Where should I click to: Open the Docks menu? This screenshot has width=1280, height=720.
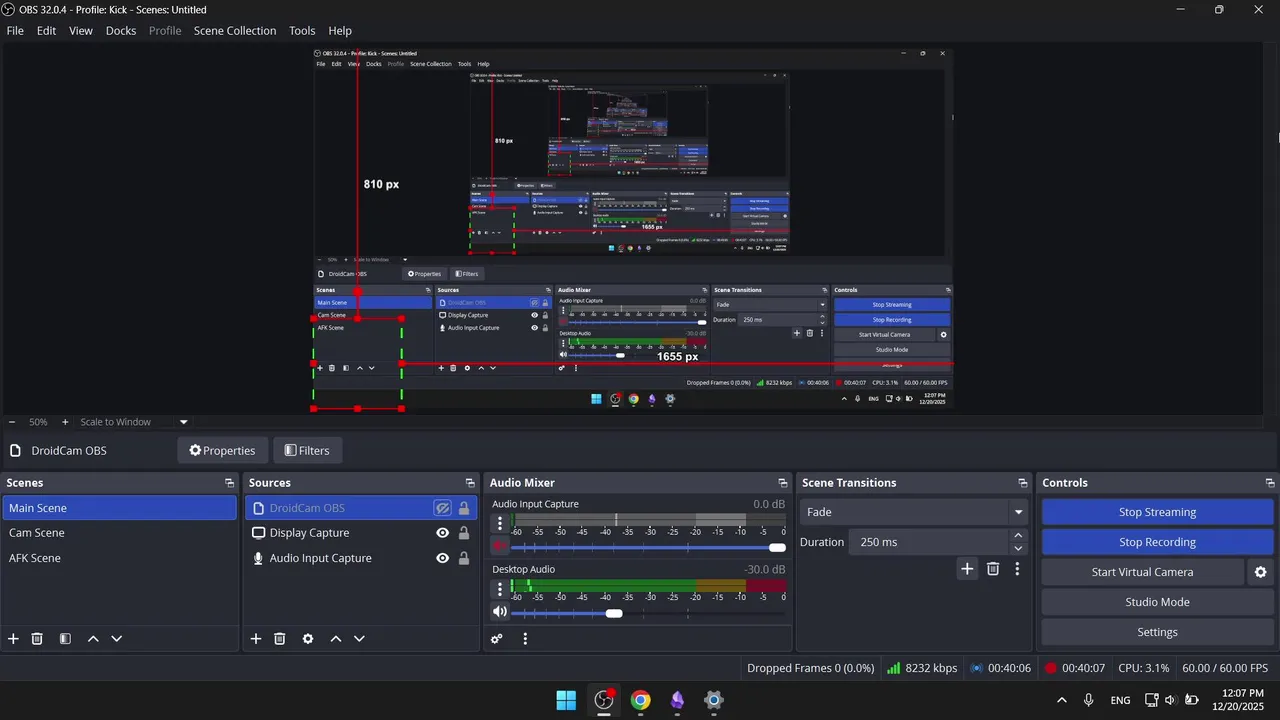[121, 31]
